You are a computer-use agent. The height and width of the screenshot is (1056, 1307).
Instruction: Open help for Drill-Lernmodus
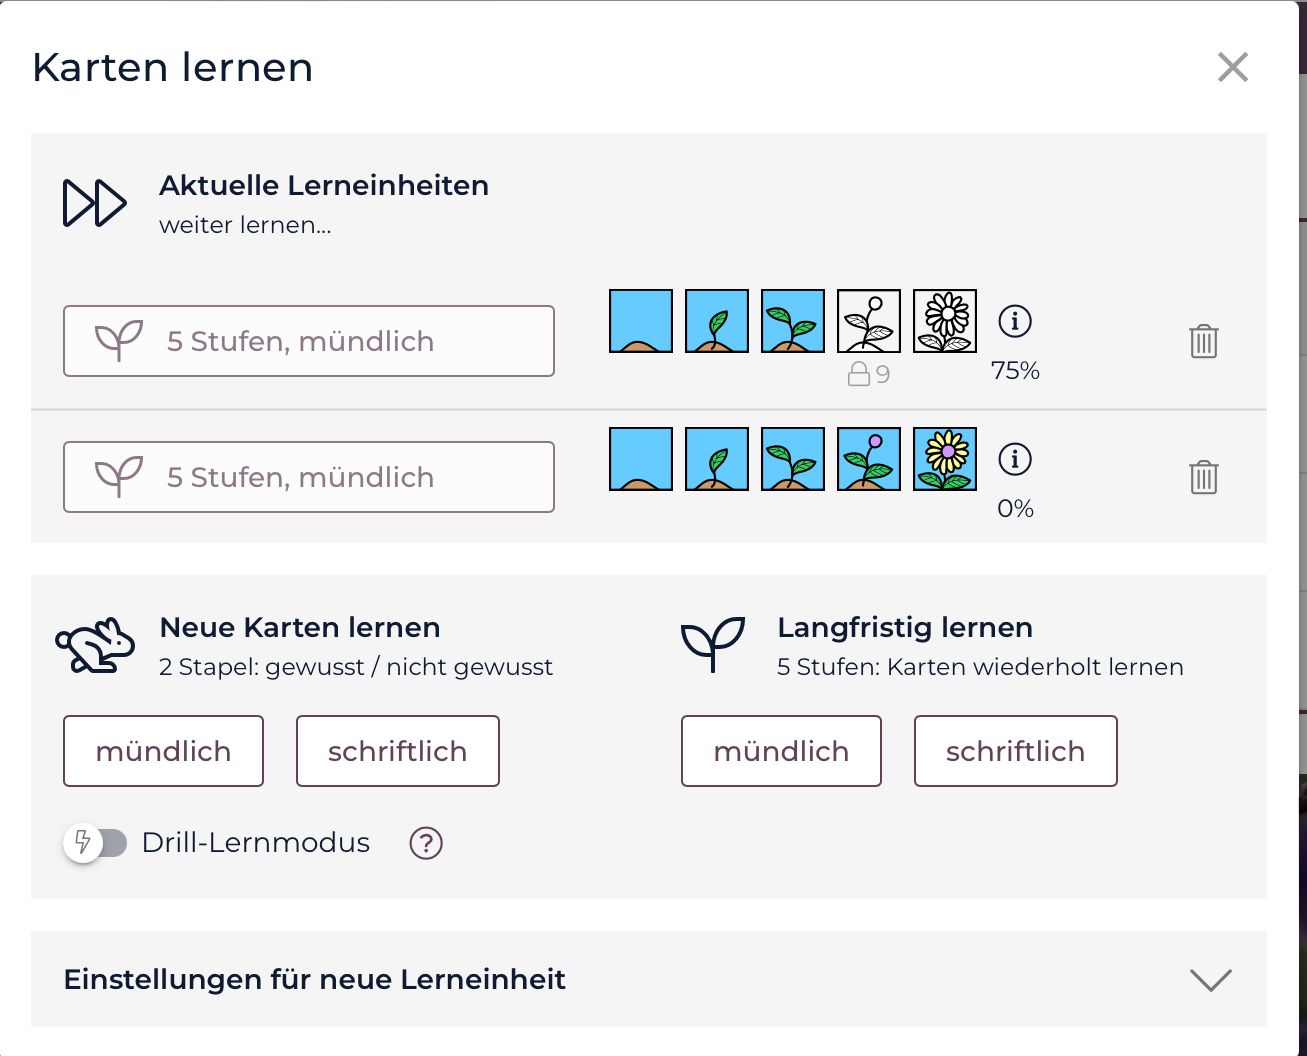pos(426,843)
